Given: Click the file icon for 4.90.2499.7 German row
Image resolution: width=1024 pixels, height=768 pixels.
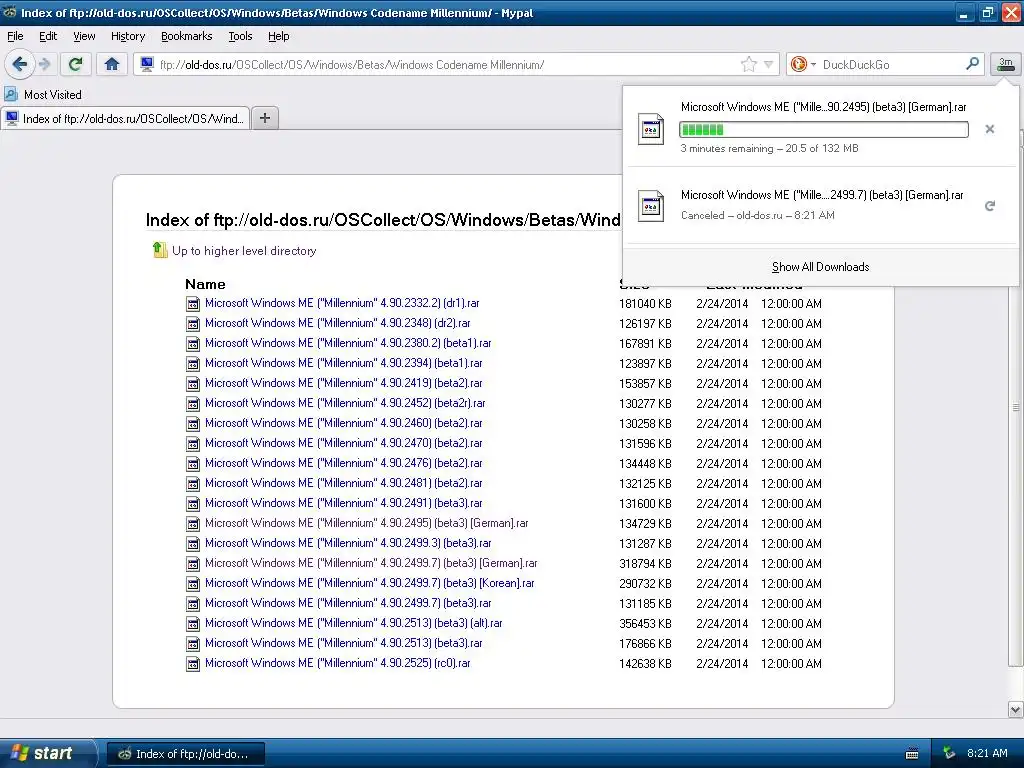Looking at the screenshot, I should pyautogui.click(x=193, y=564).
